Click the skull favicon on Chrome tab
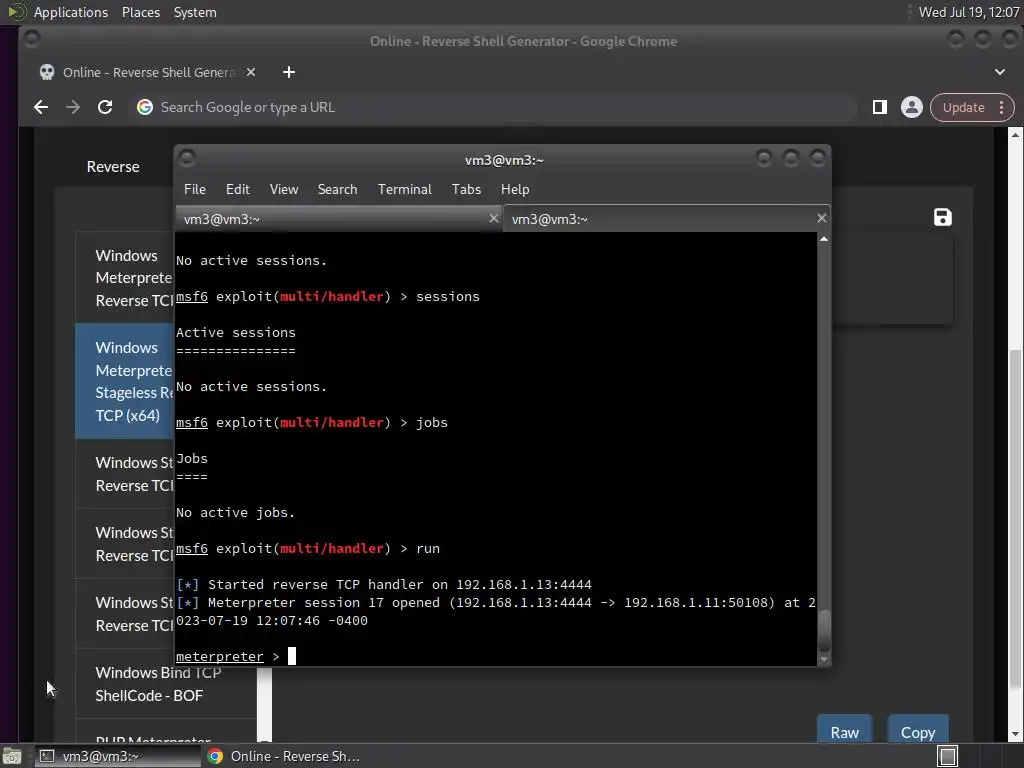Image resolution: width=1024 pixels, height=768 pixels. coord(47,72)
